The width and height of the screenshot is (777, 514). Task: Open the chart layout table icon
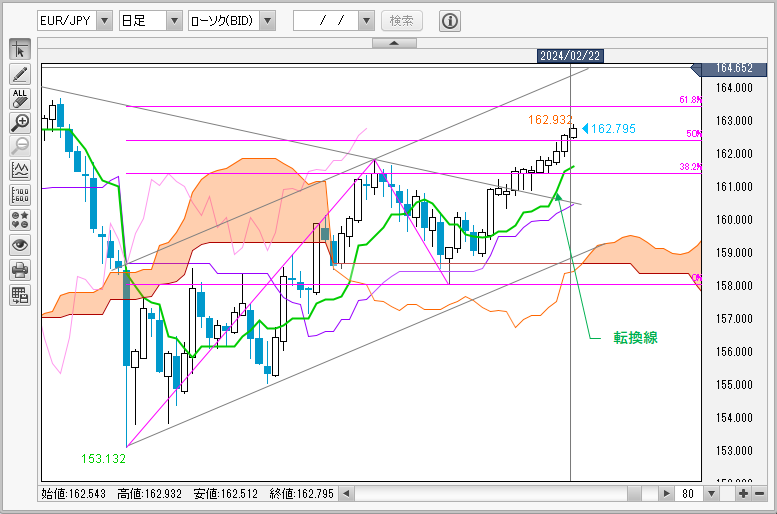(x=20, y=295)
